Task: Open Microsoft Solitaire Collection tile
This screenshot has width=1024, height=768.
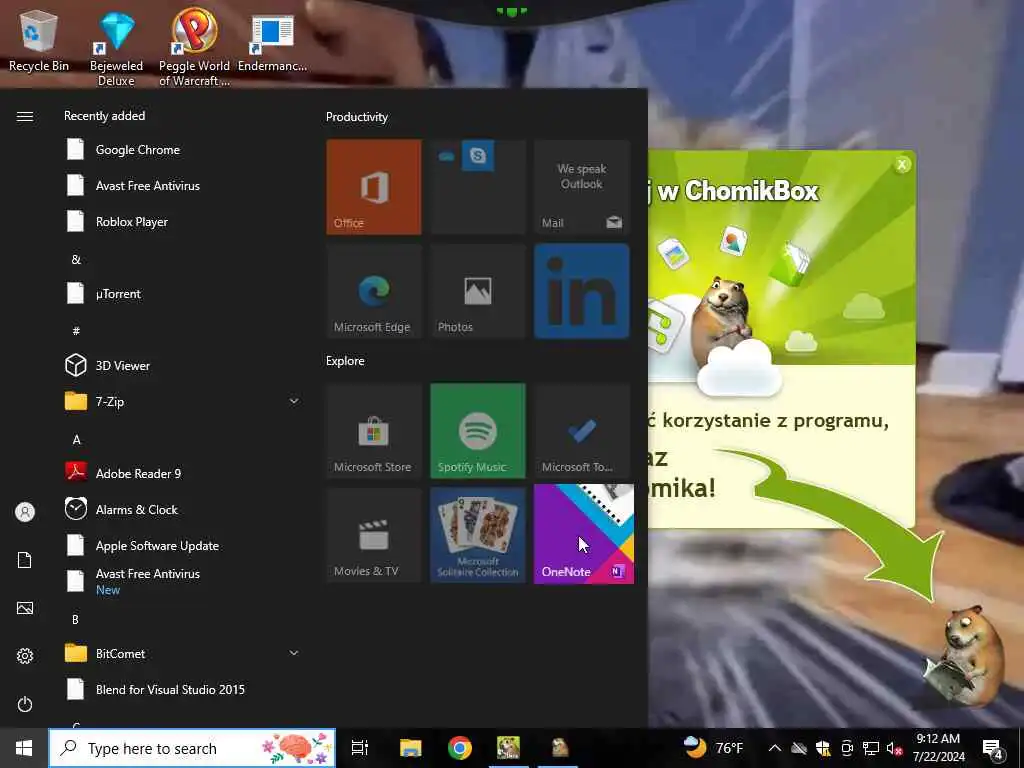Action: coord(477,535)
